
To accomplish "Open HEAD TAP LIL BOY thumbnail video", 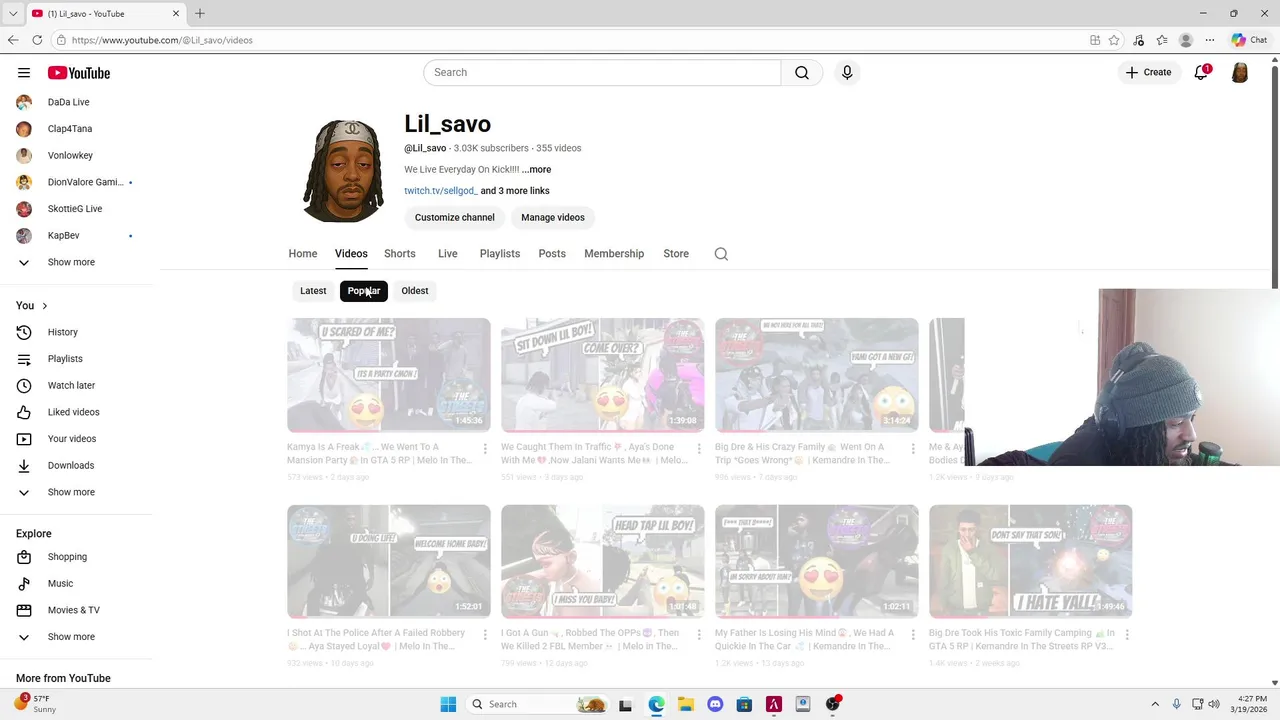I will (x=603, y=562).
